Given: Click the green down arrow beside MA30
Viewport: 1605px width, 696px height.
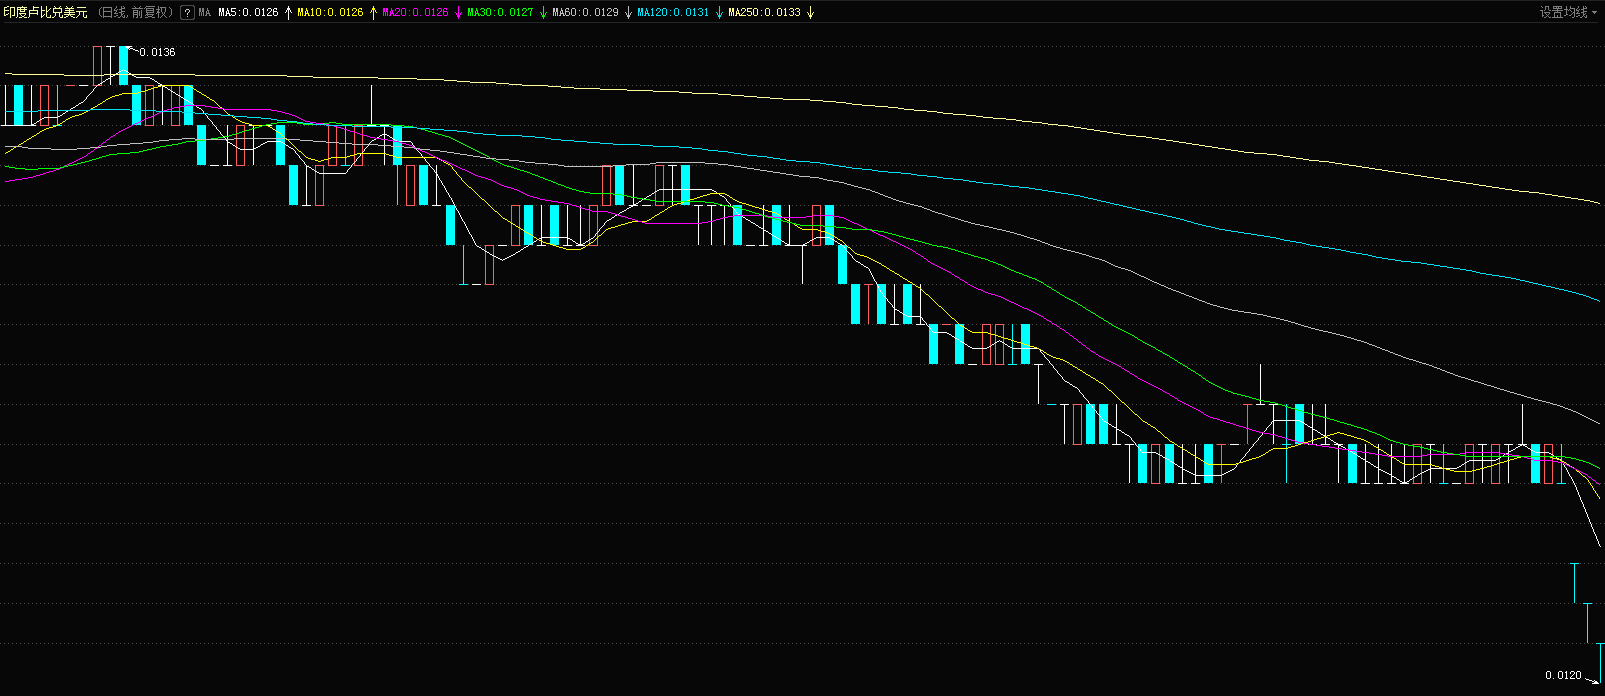Looking at the screenshot, I should 543,13.
